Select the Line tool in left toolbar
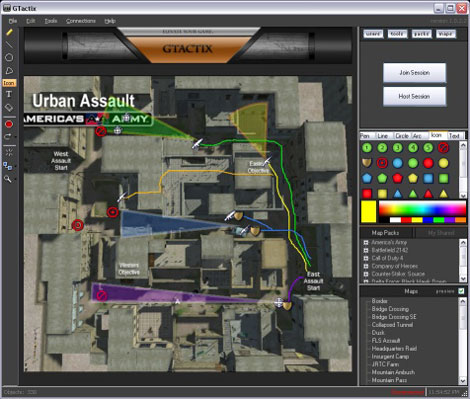Image resolution: width=470 pixels, height=399 pixels. pos(9,44)
